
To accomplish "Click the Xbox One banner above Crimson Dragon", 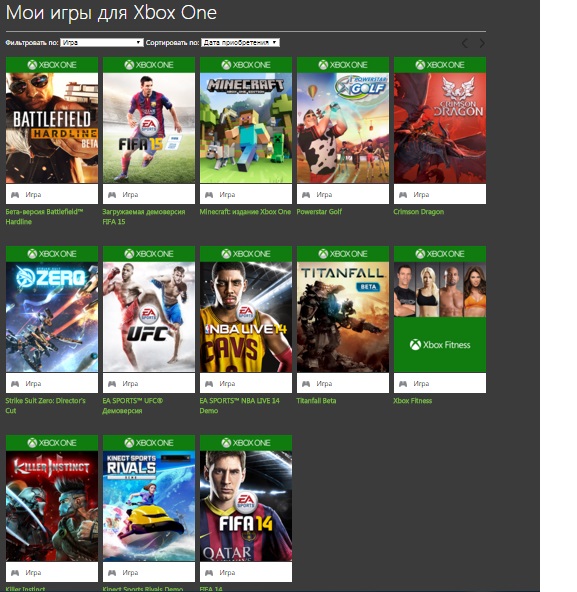I will [440, 65].
